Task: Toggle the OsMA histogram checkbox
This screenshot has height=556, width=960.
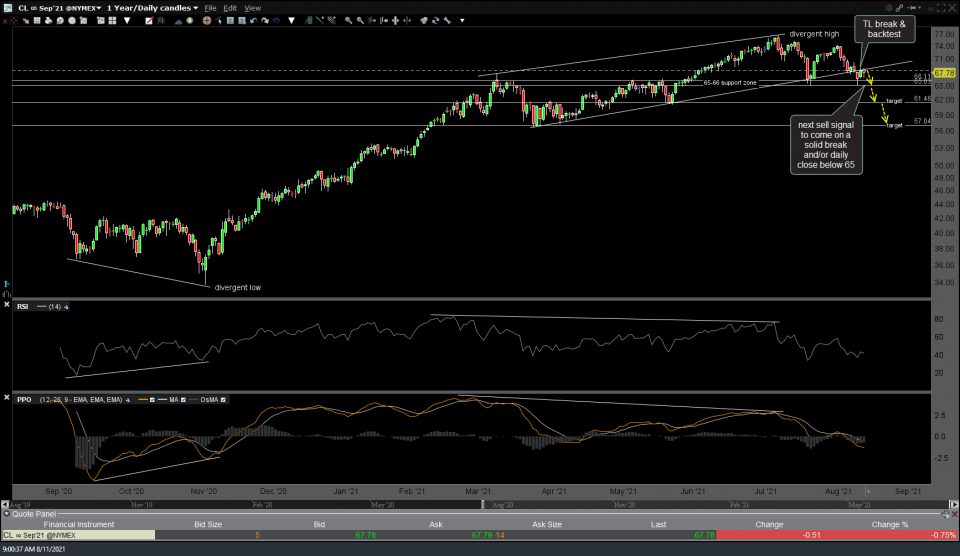Action: tap(223, 400)
